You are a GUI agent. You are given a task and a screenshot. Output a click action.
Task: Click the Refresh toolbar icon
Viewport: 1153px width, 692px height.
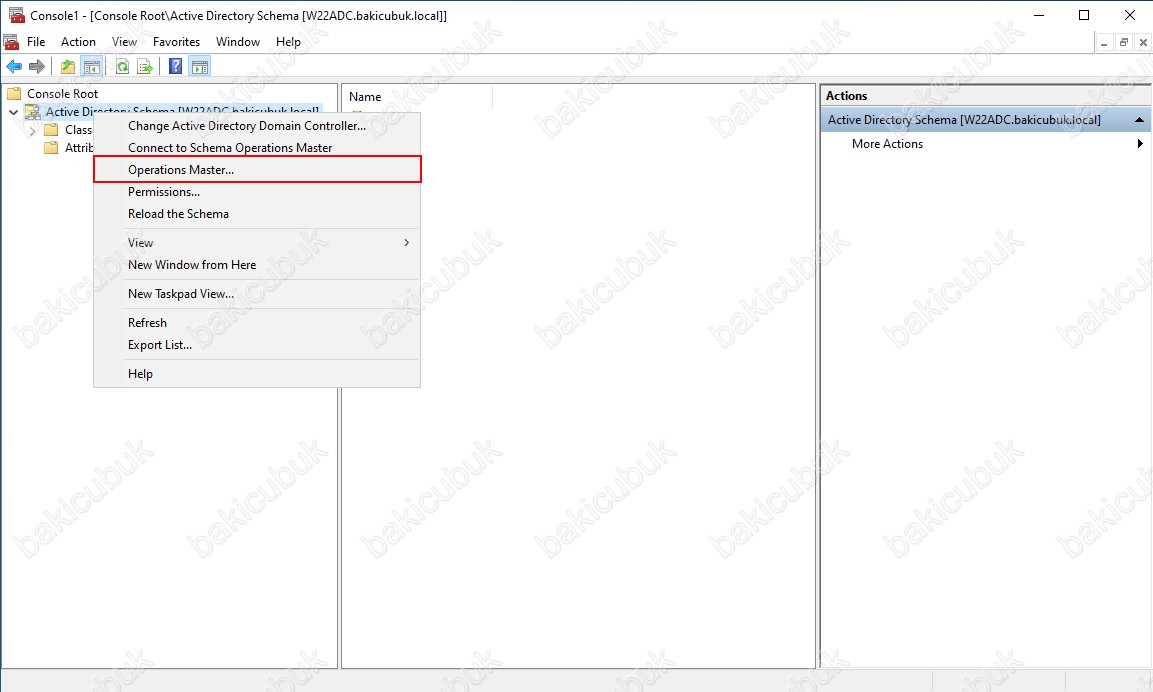coord(123,67)
